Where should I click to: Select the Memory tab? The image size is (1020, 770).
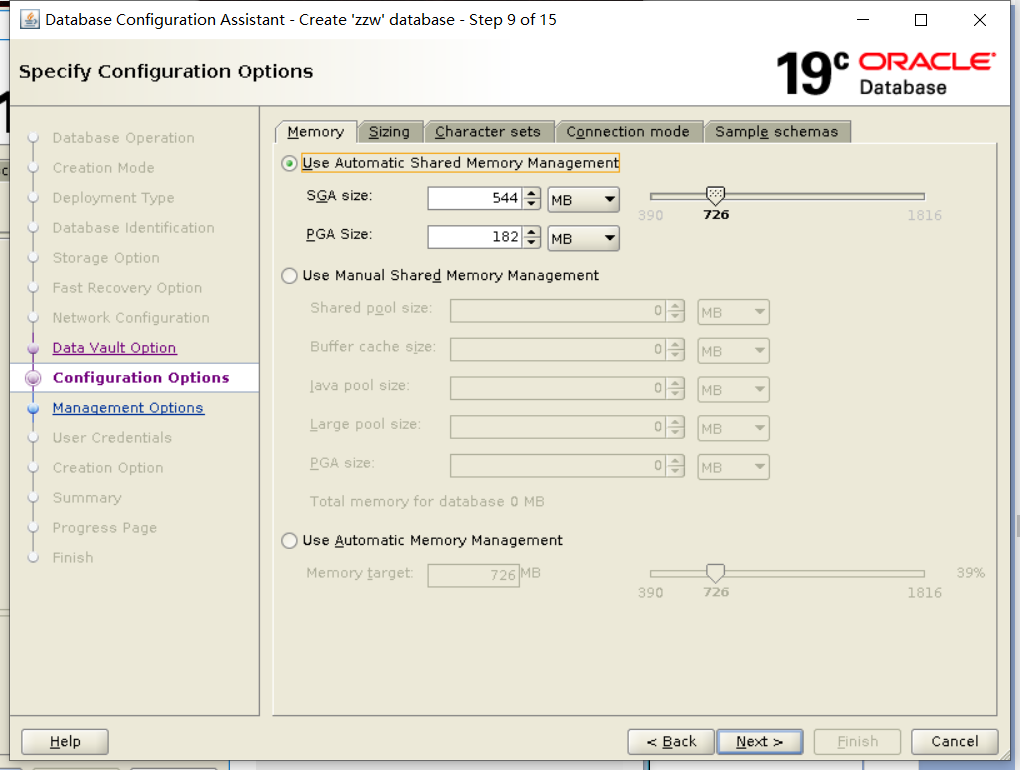[315, 131]
